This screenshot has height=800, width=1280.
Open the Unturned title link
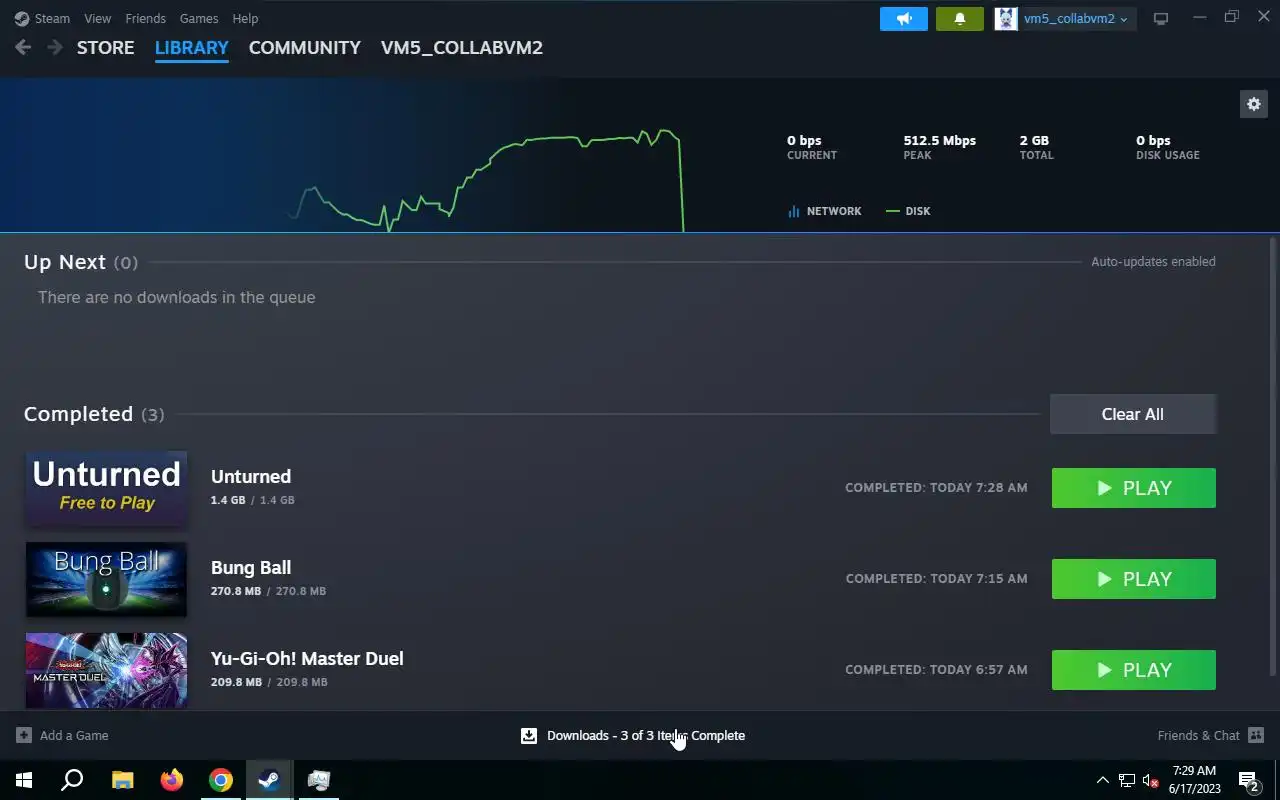(x=251, y=476)
